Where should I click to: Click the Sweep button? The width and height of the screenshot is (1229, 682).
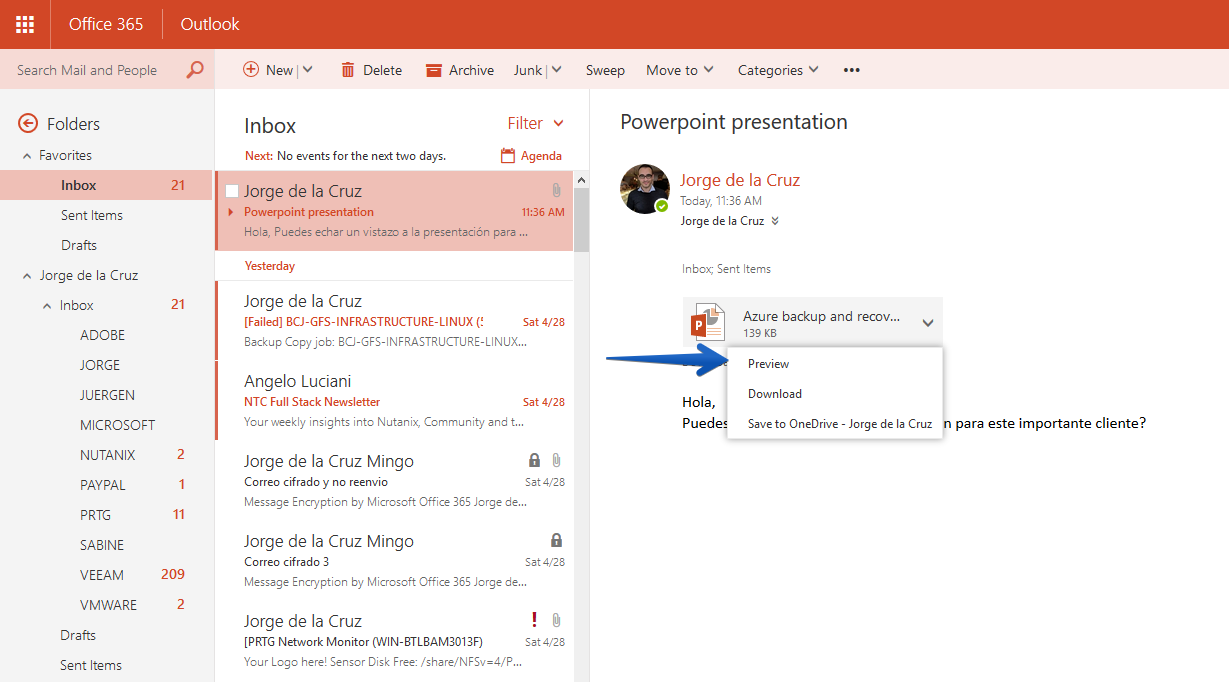[x=605, y=70]
